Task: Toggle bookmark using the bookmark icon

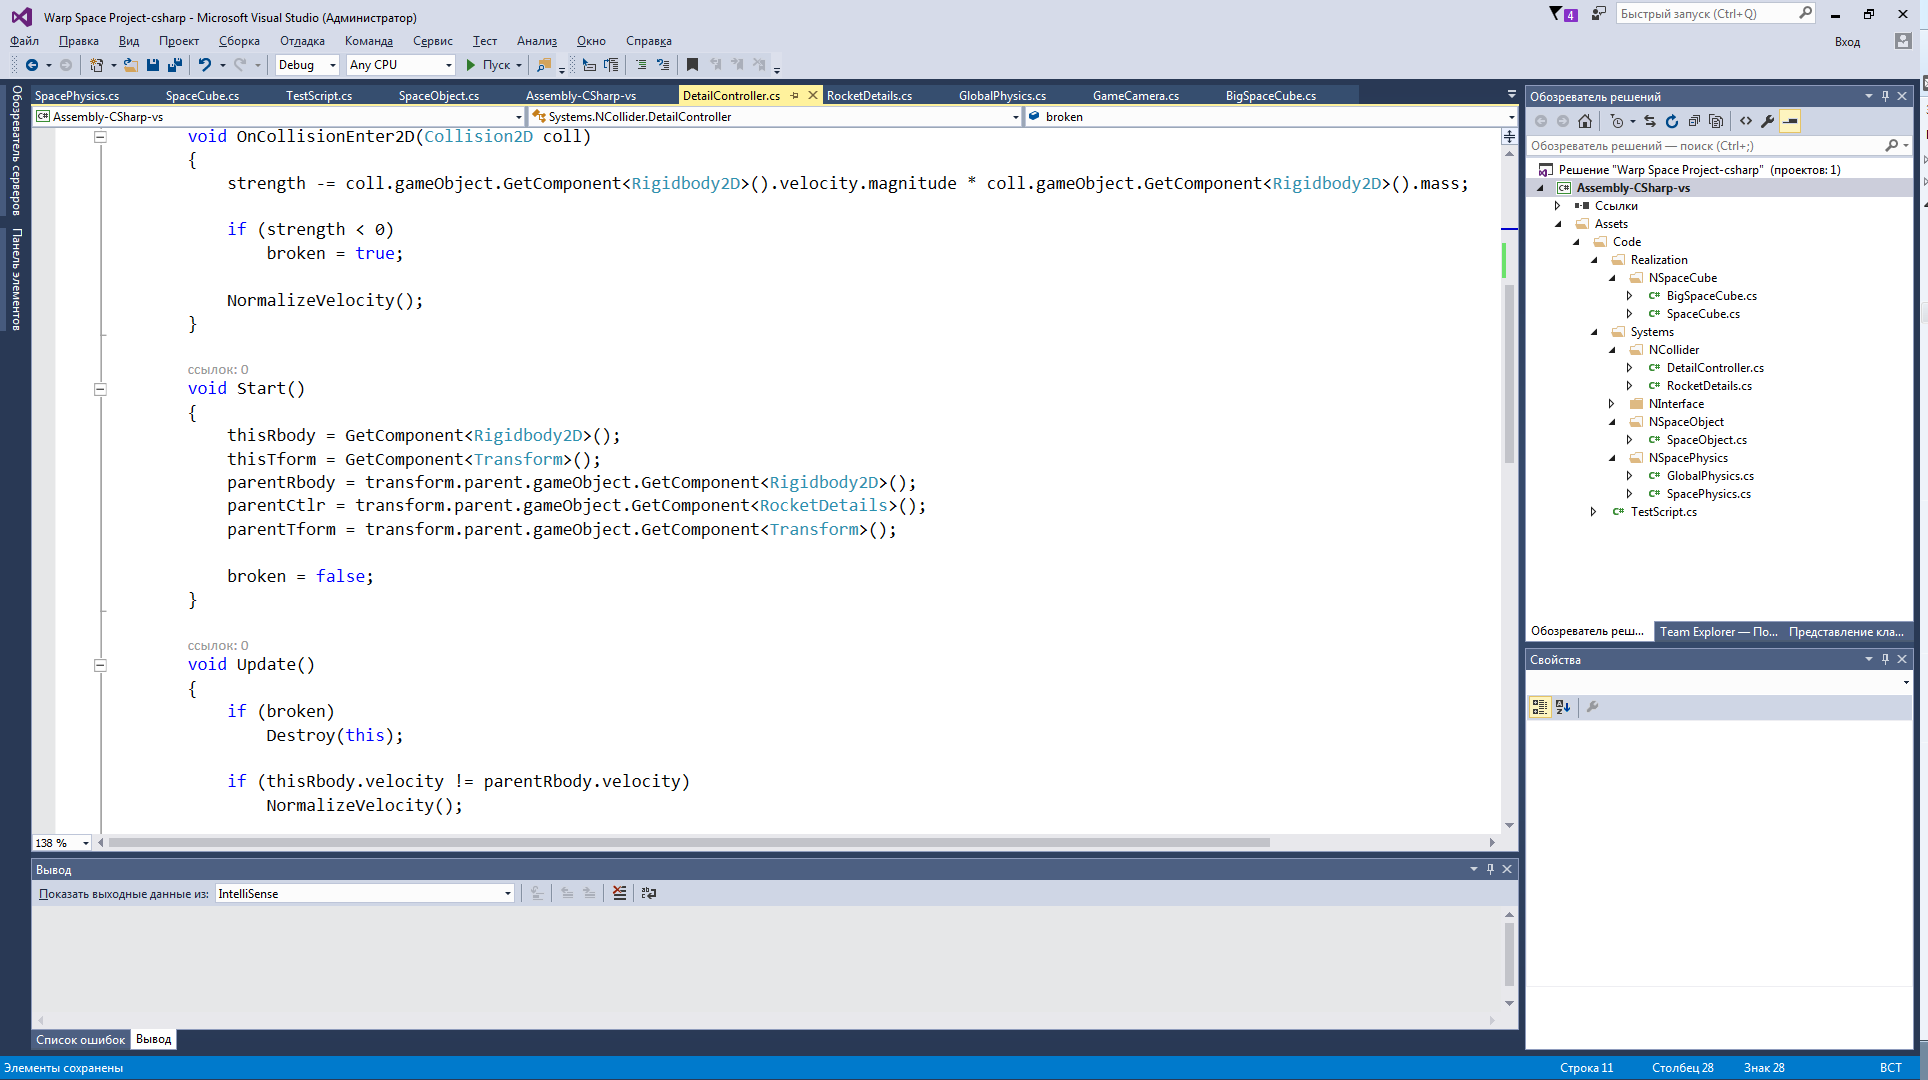Action: click(x=692, y=65)
